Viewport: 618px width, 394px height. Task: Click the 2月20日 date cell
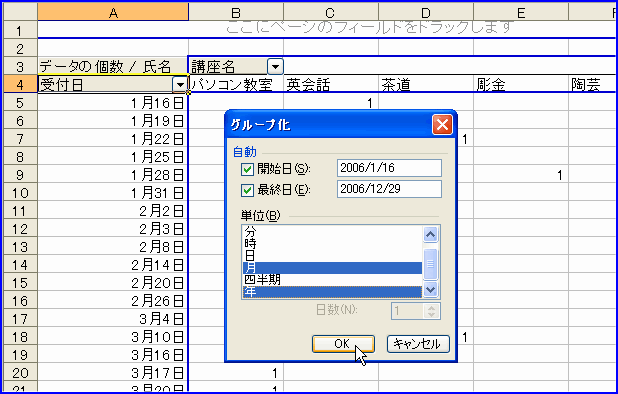pos(113,283)
